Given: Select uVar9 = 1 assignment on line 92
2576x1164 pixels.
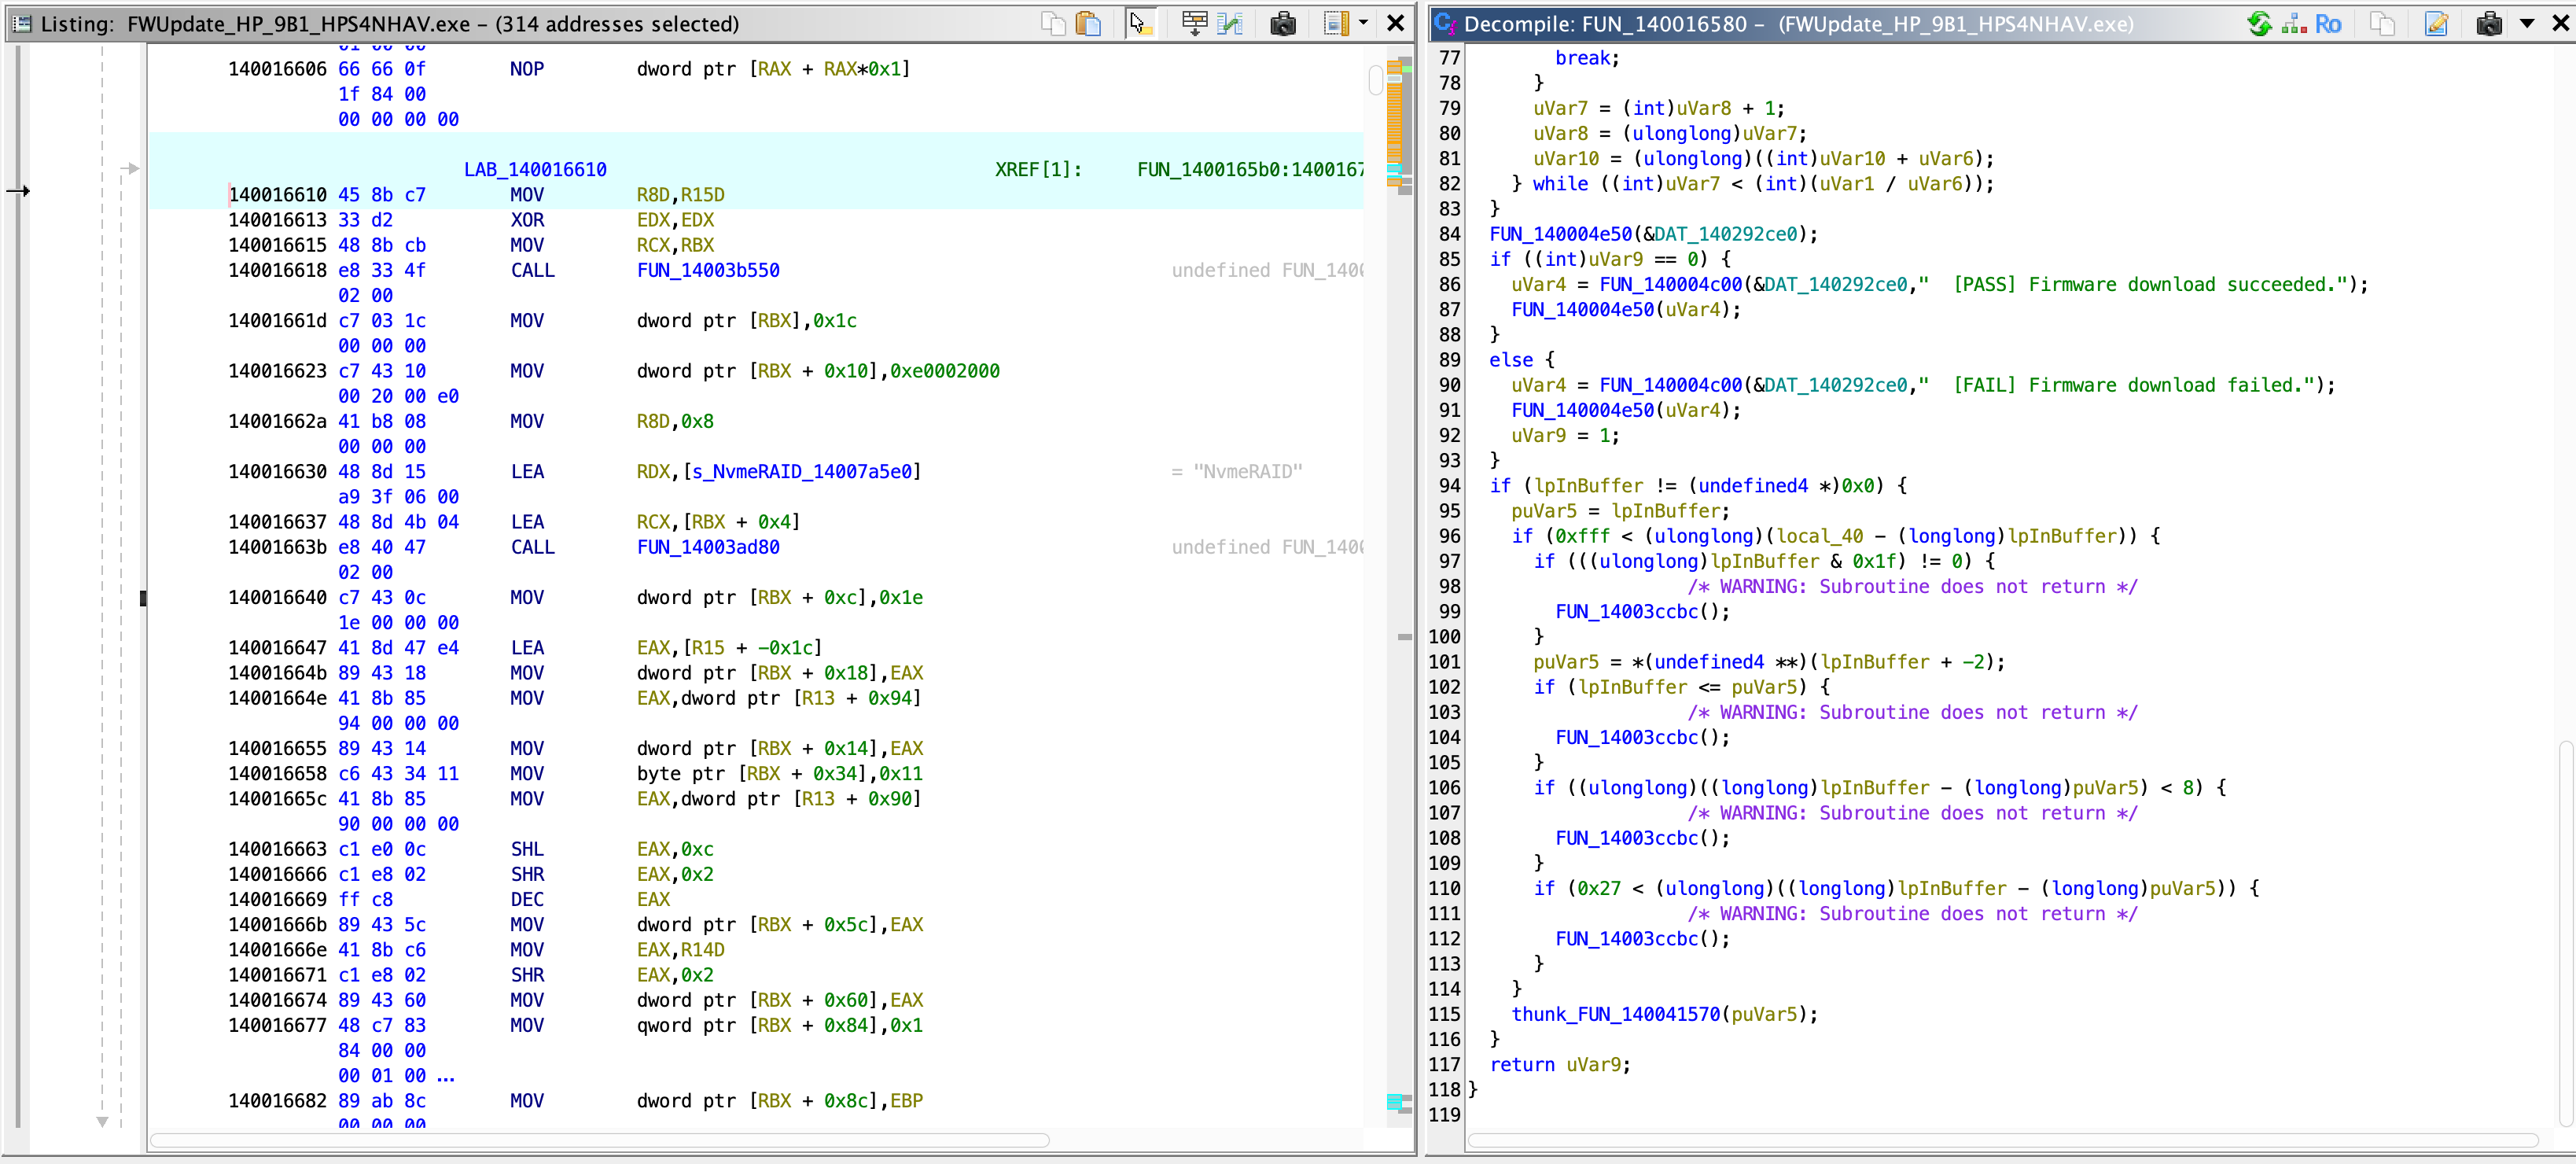Looking at the screenshot, I should (x=1565, y=435).
